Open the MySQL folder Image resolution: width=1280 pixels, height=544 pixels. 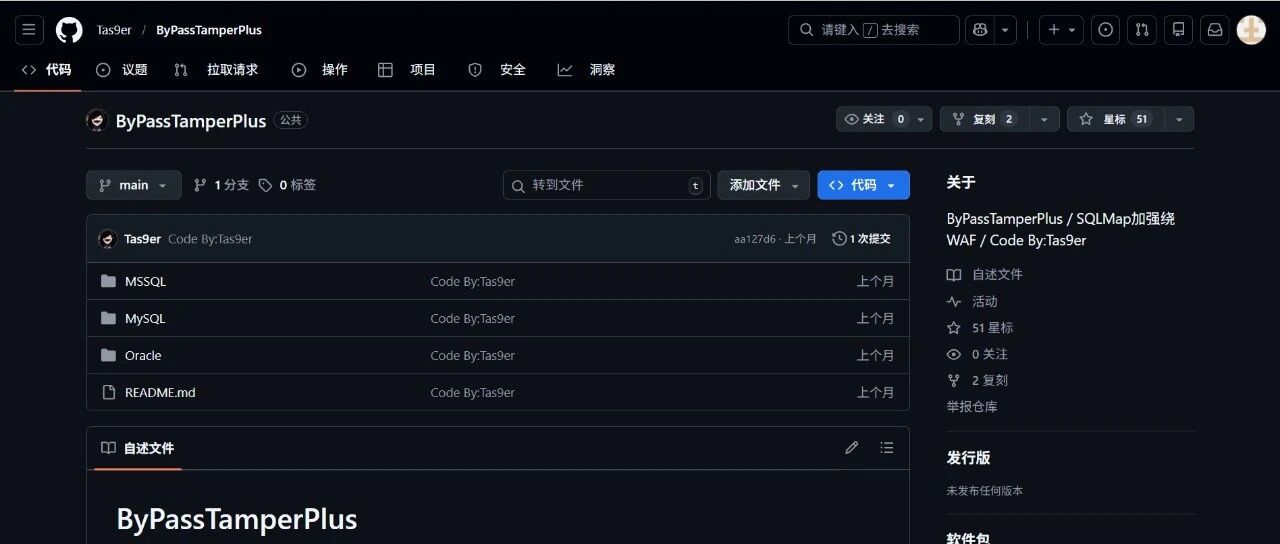[145, 319]
